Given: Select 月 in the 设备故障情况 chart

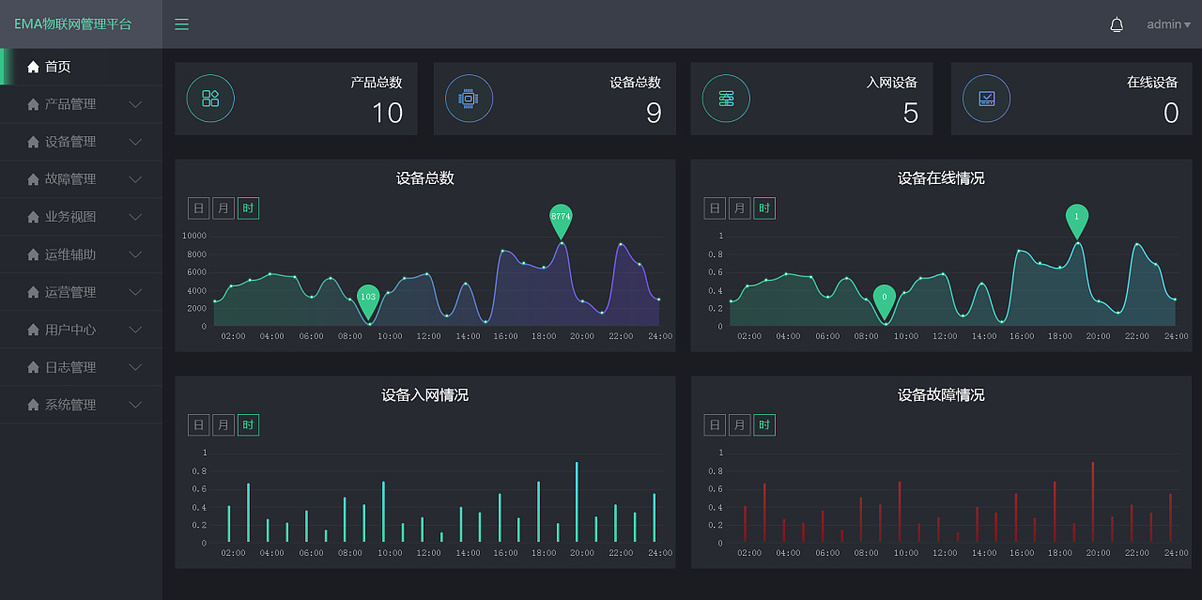Looking at the screenshot, I should coord(739,425).
